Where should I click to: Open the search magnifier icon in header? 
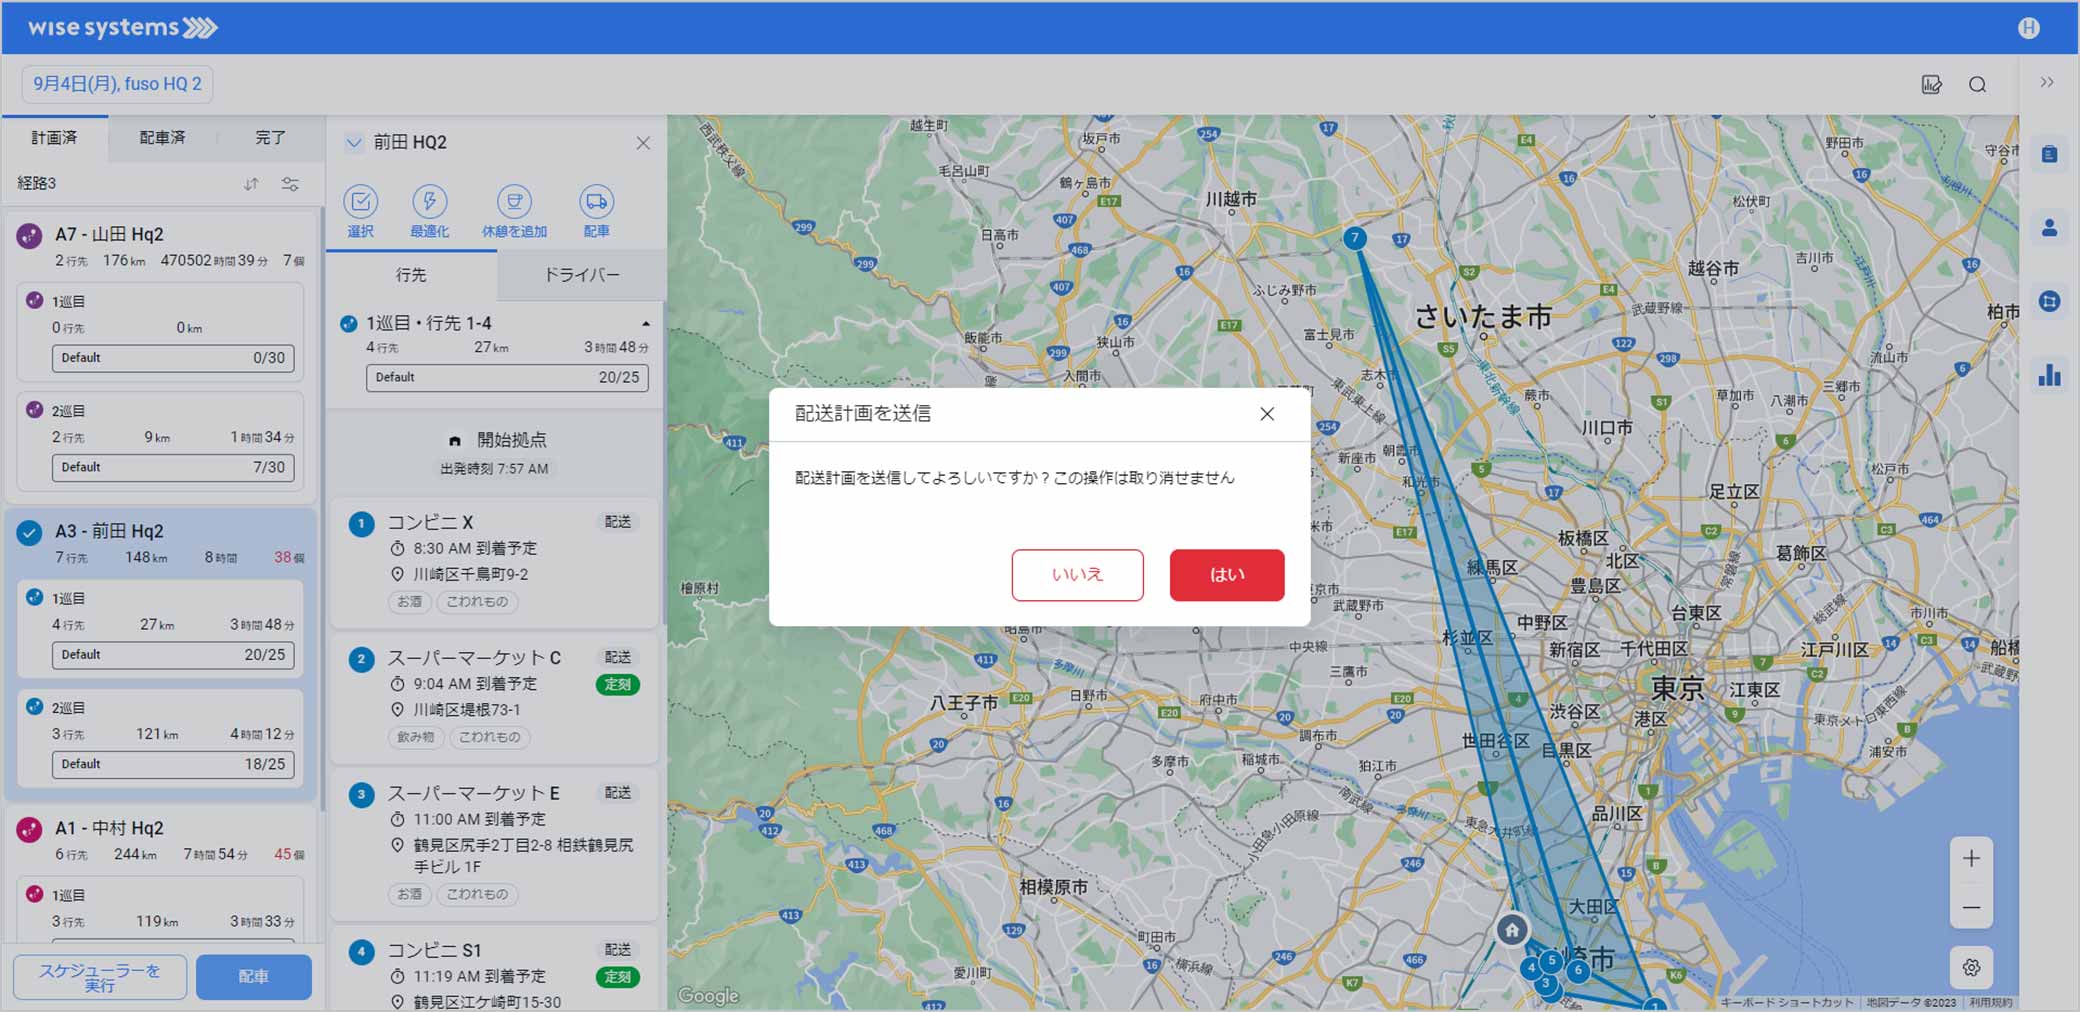point(1977,85)
